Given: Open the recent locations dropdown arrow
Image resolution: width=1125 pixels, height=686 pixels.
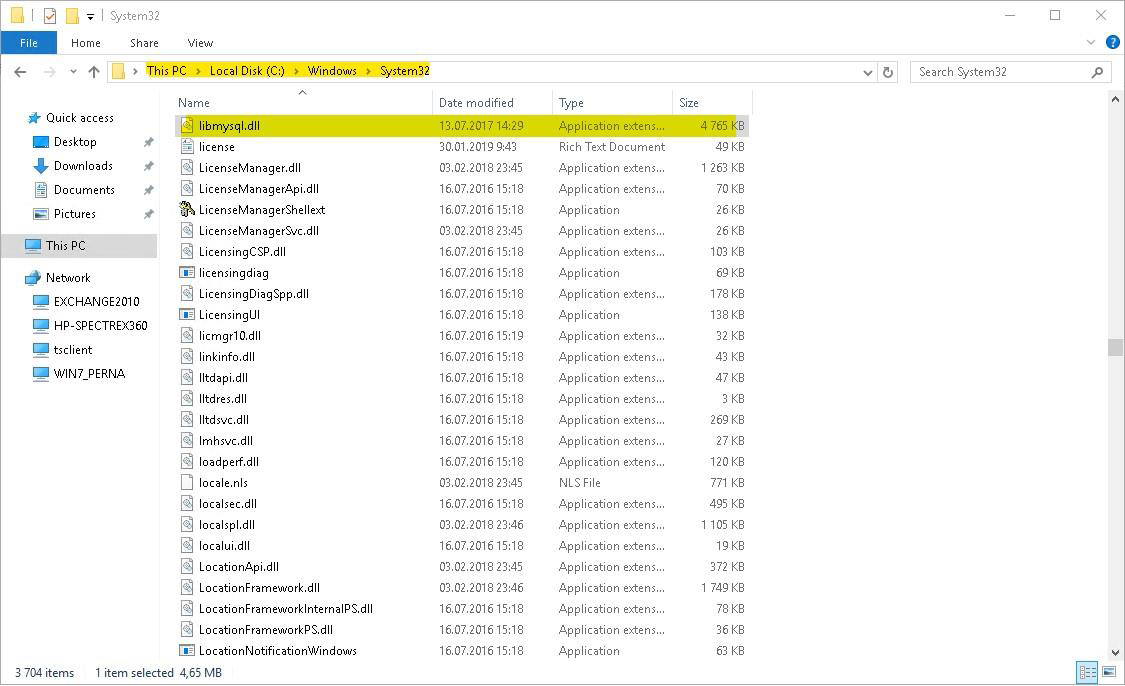Looking at the screenshot, I should pyautogui.click(x=73, y=72).
